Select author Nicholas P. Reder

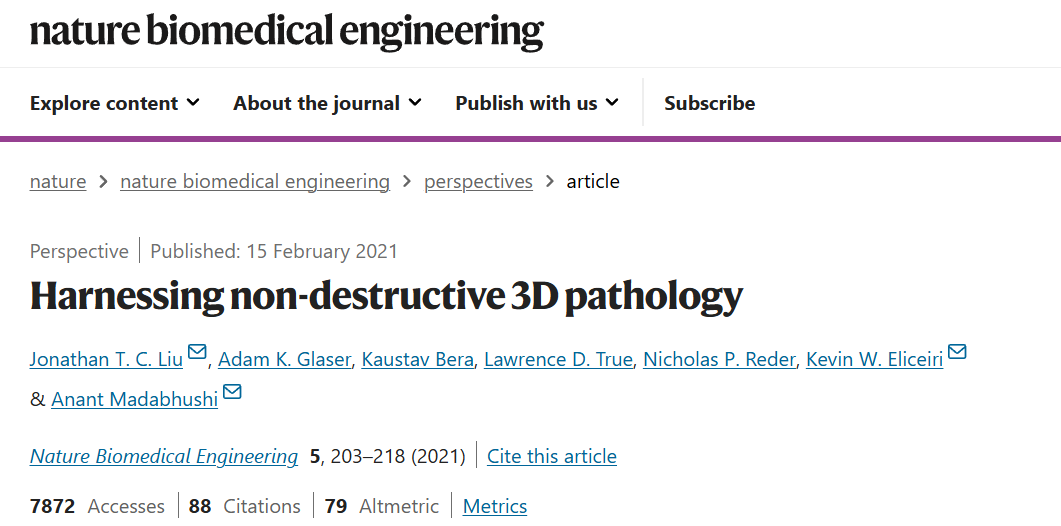point(719,359)
